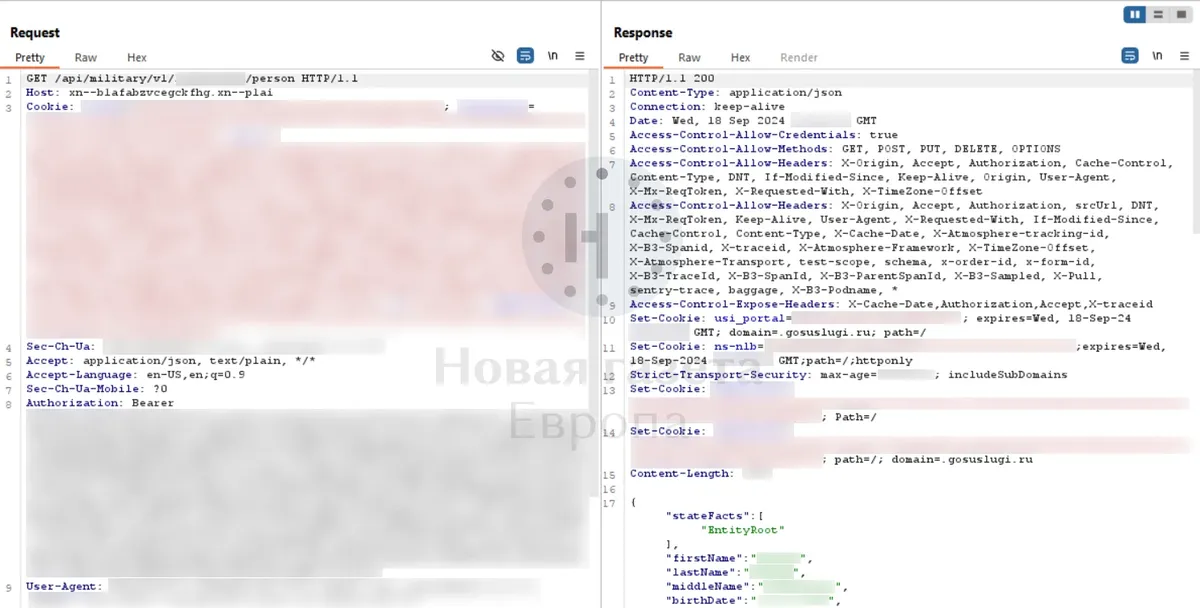Switch to the Request Raw tab
The height and width of the screenshot is (608, 1200).
click(x=86, y=58)
